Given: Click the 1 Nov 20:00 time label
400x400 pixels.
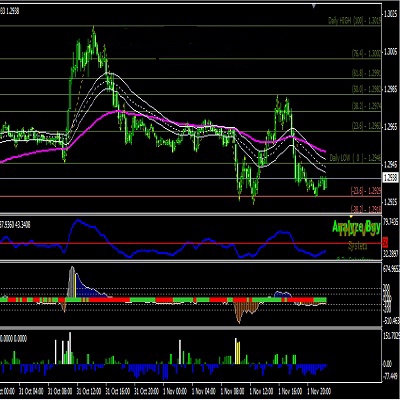Looking at the screenshot, I should point(319,391).
